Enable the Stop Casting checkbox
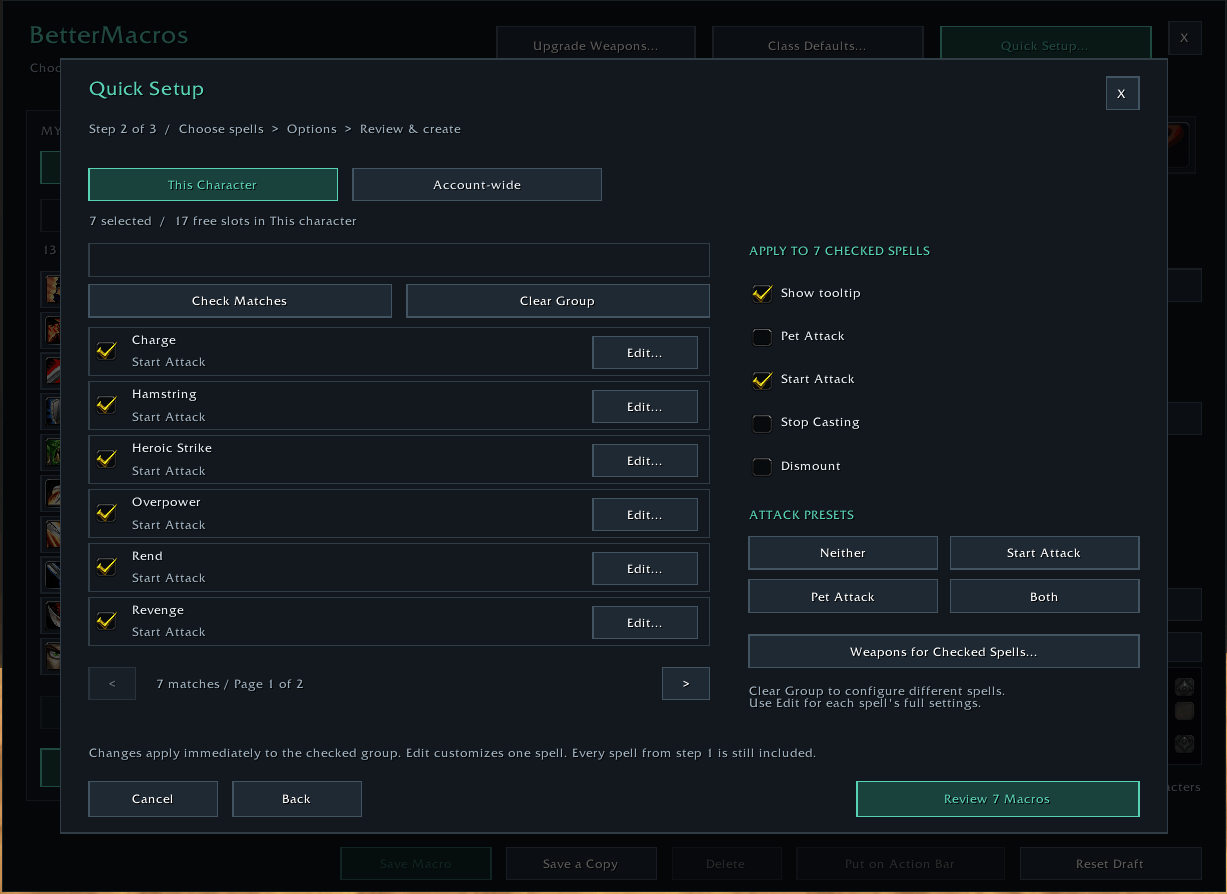 point(762,423)
